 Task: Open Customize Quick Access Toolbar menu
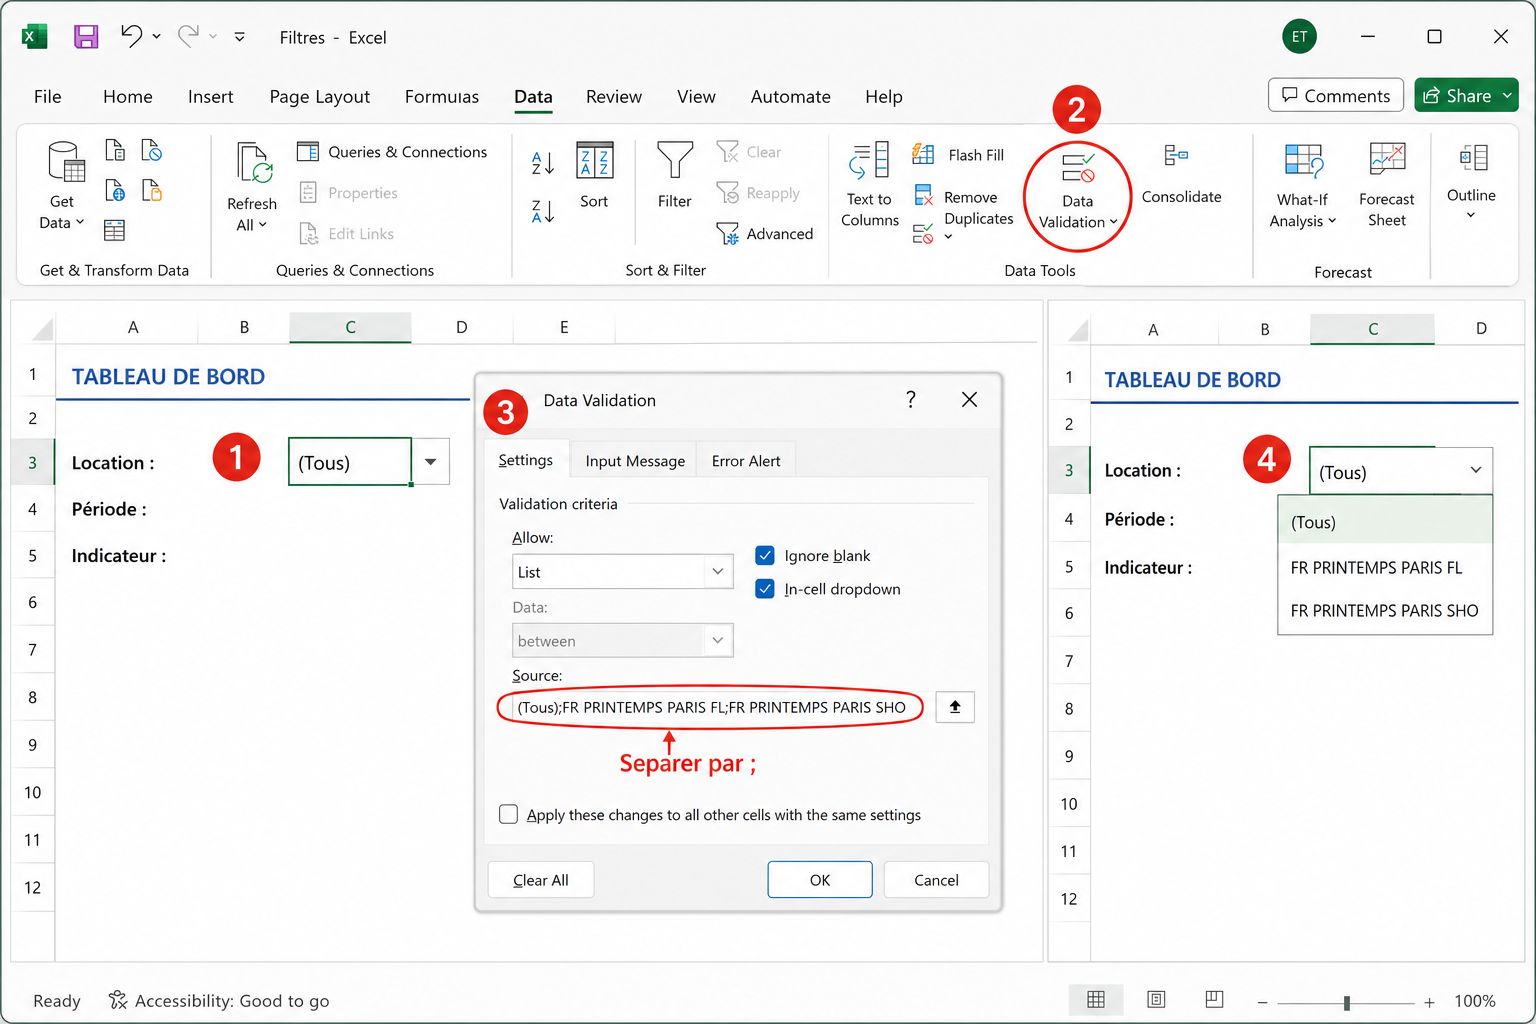[240, 37]
